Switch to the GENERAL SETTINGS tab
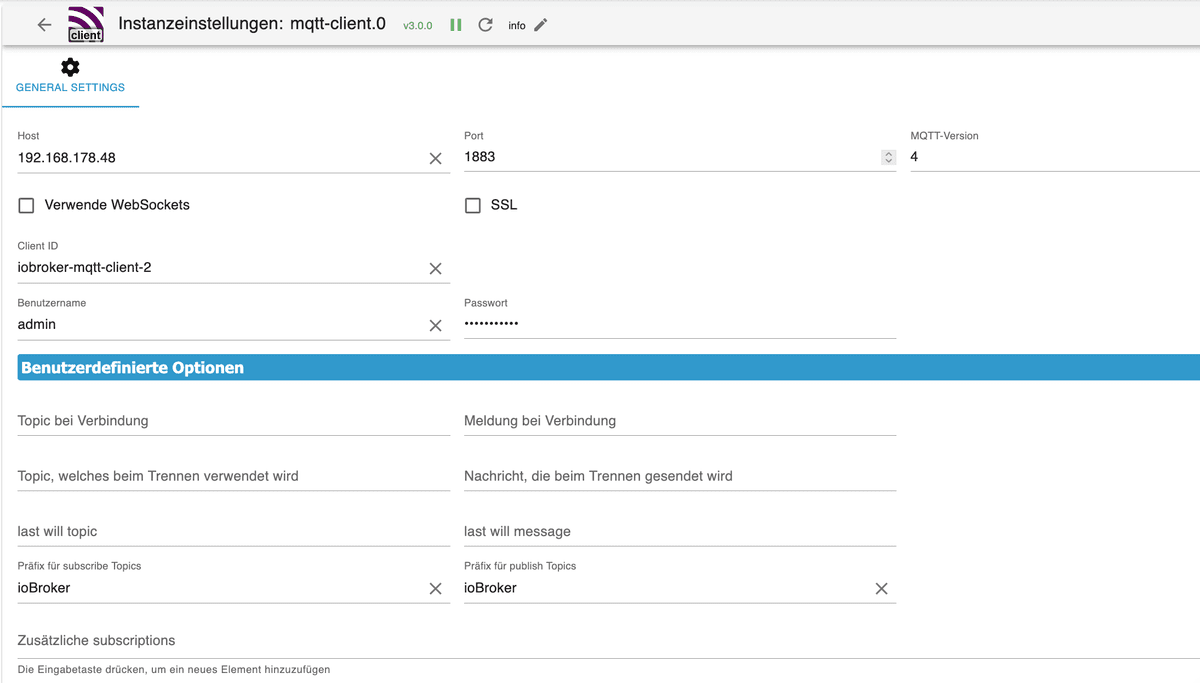Image resolution: width=1200 pixels, height=683 pixels. click(x=70, y=87)
